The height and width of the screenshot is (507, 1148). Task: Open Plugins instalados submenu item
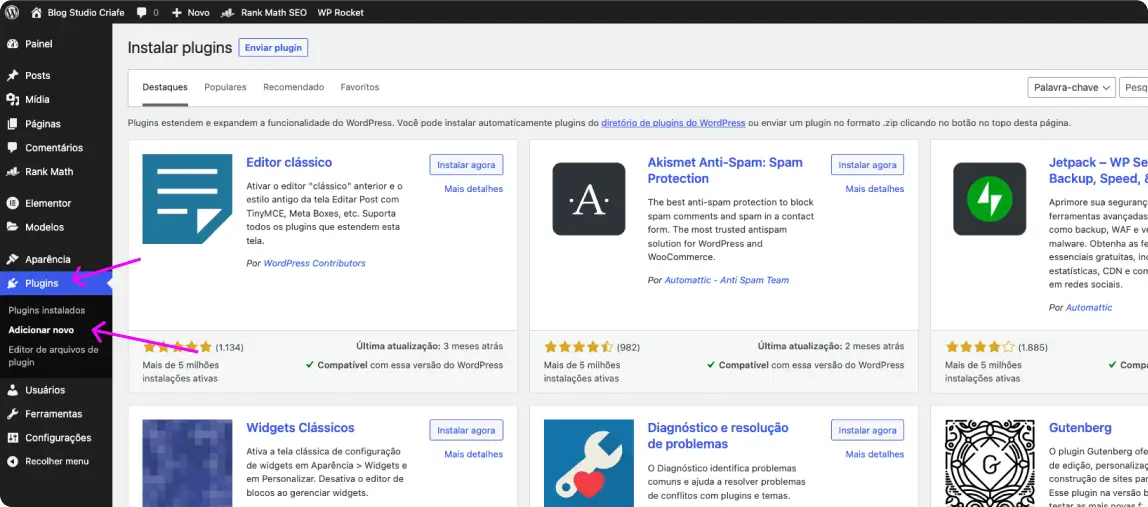point(47,311)
